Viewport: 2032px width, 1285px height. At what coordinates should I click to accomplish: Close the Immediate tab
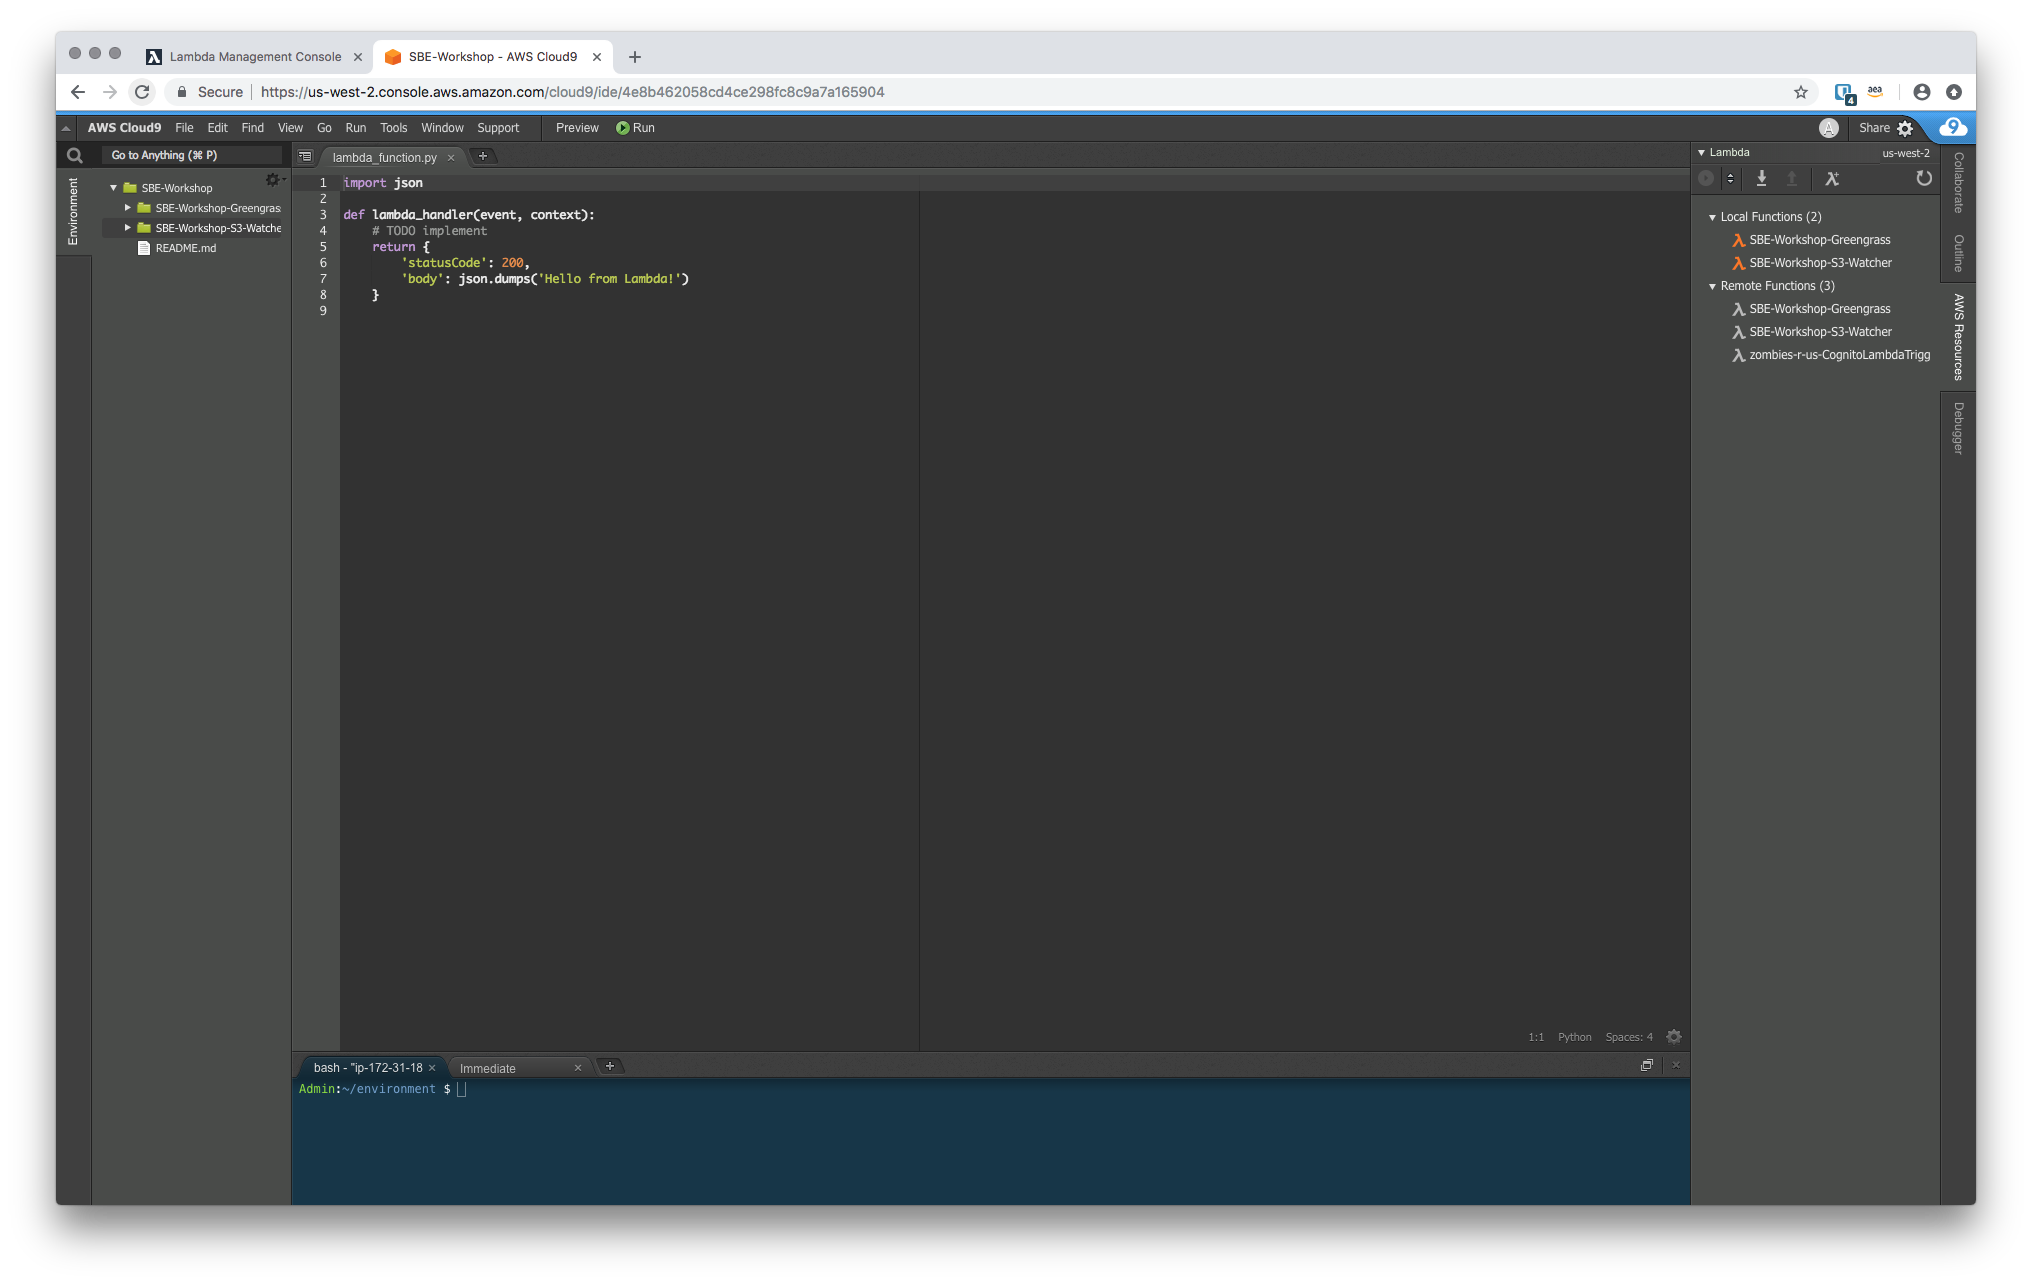pyautogui.click(x=578, y=1068)
